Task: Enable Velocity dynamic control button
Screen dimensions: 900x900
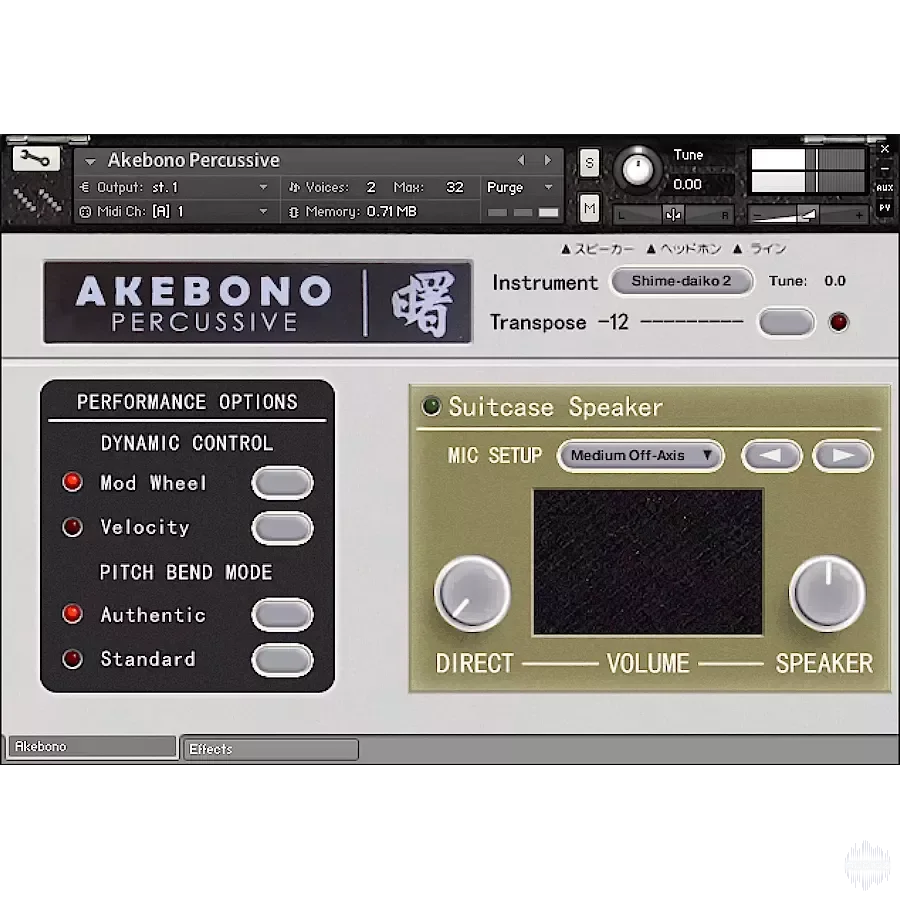Action: pyautogui.click(x=282, y=528)
